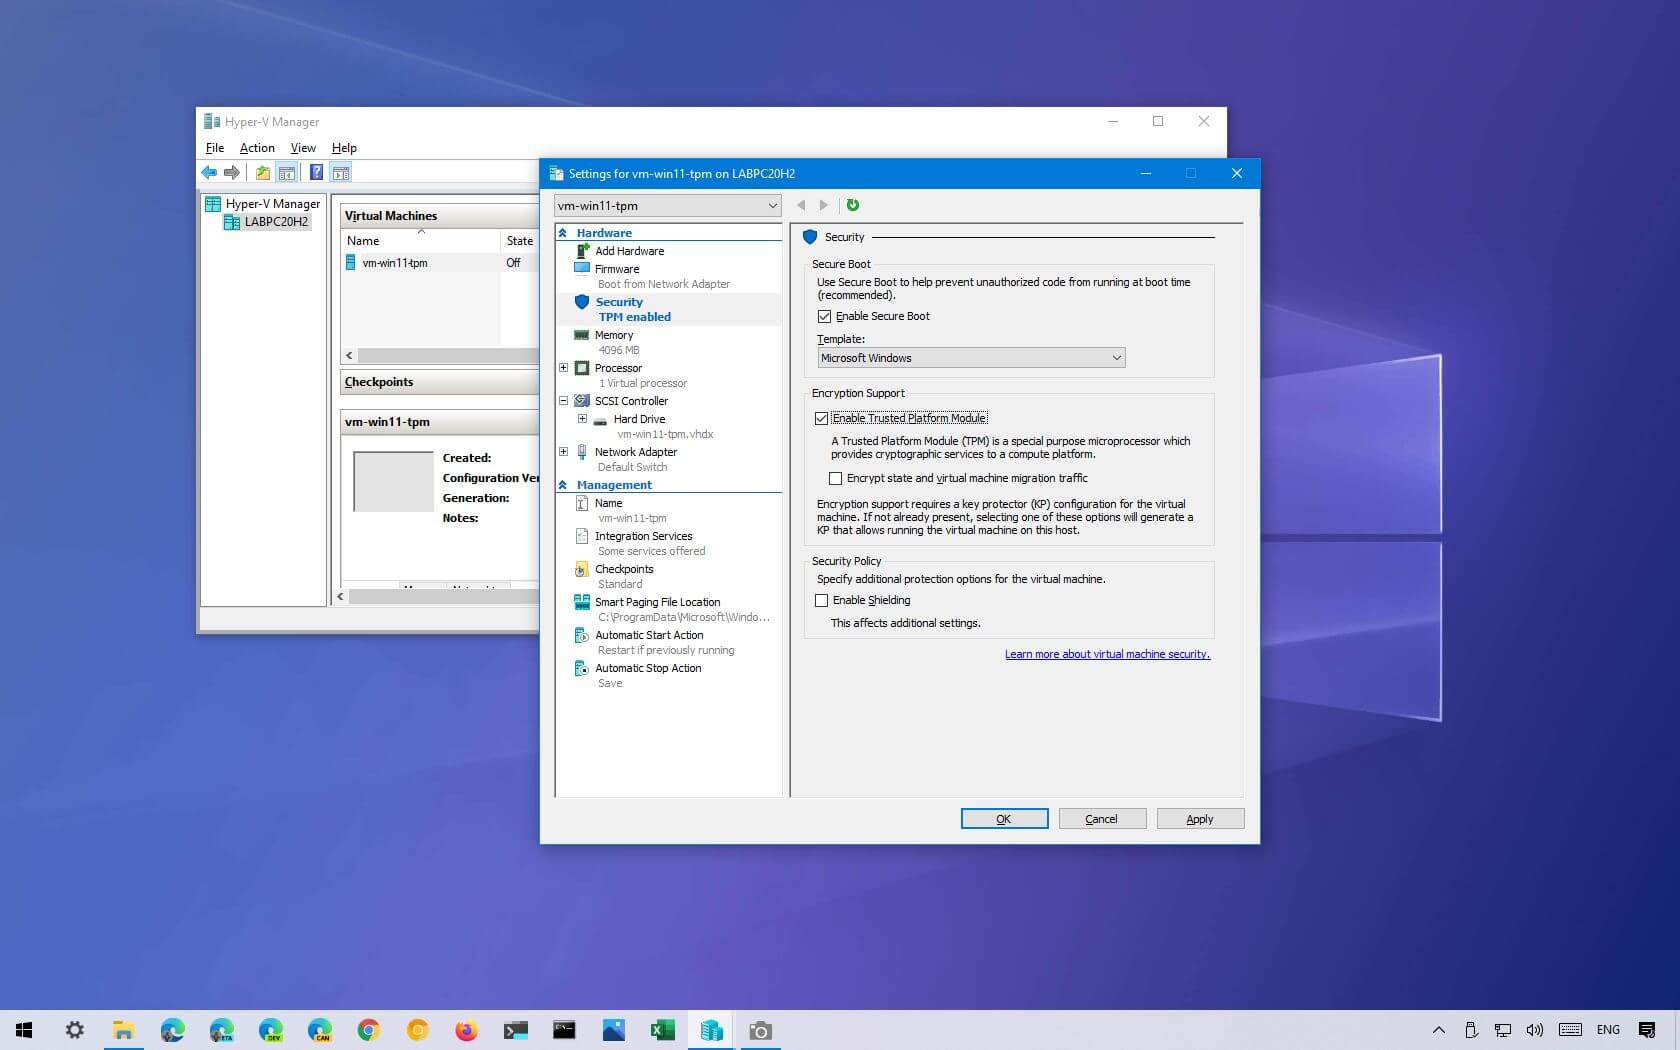Viewport: 1680px width, 1050px height.
Task: Open Add Hardware in the settings tree
Action: click(629, 251)
